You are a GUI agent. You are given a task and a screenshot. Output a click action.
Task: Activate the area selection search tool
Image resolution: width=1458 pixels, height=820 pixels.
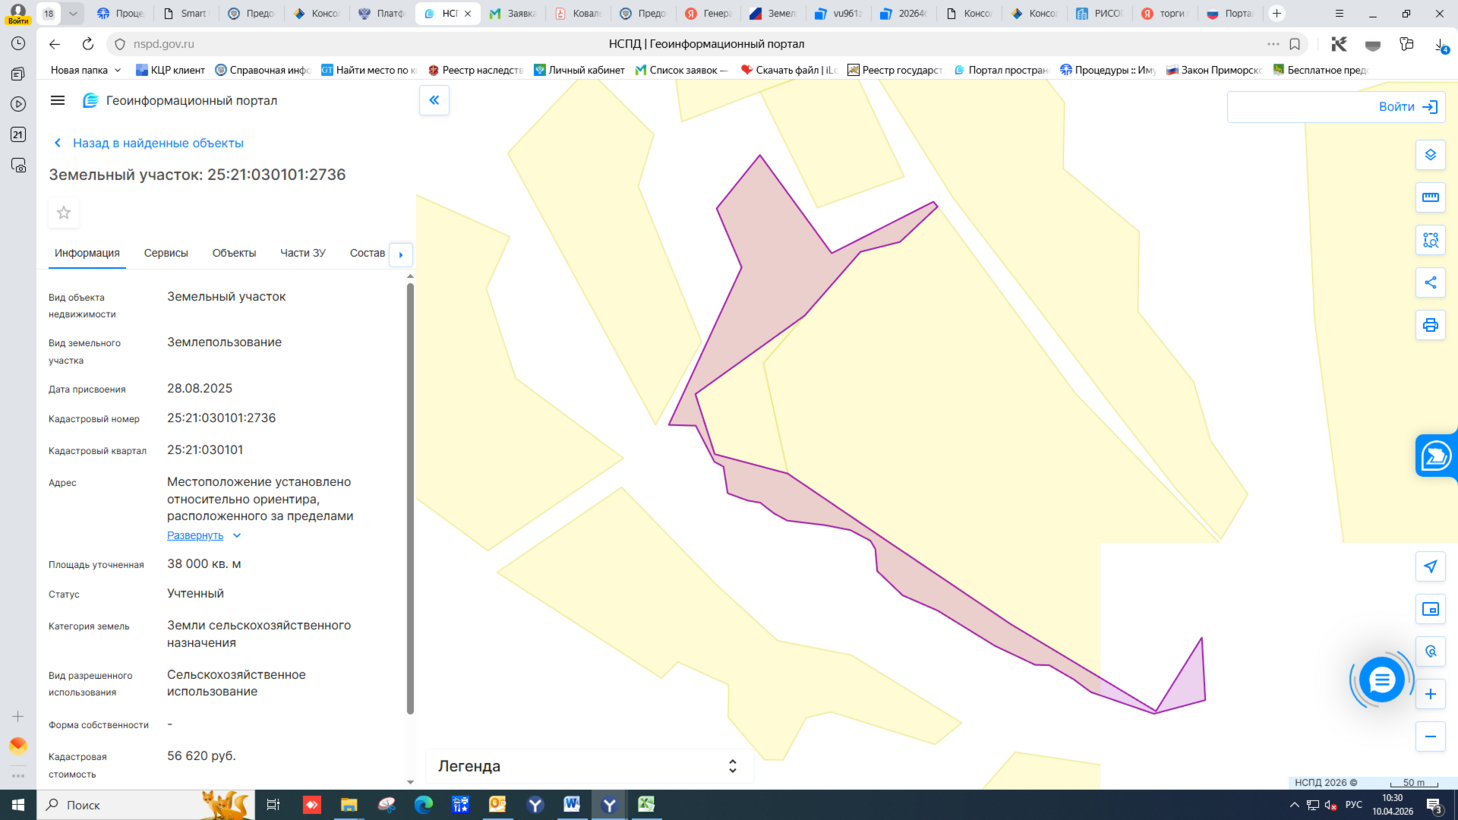[1430, 240]
